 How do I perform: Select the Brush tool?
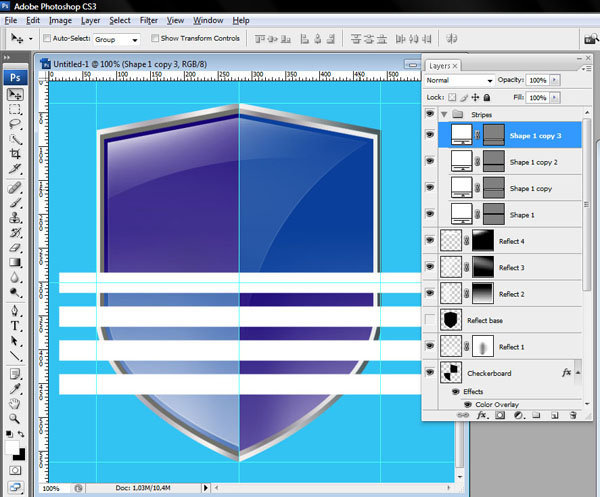click(15, 203)
